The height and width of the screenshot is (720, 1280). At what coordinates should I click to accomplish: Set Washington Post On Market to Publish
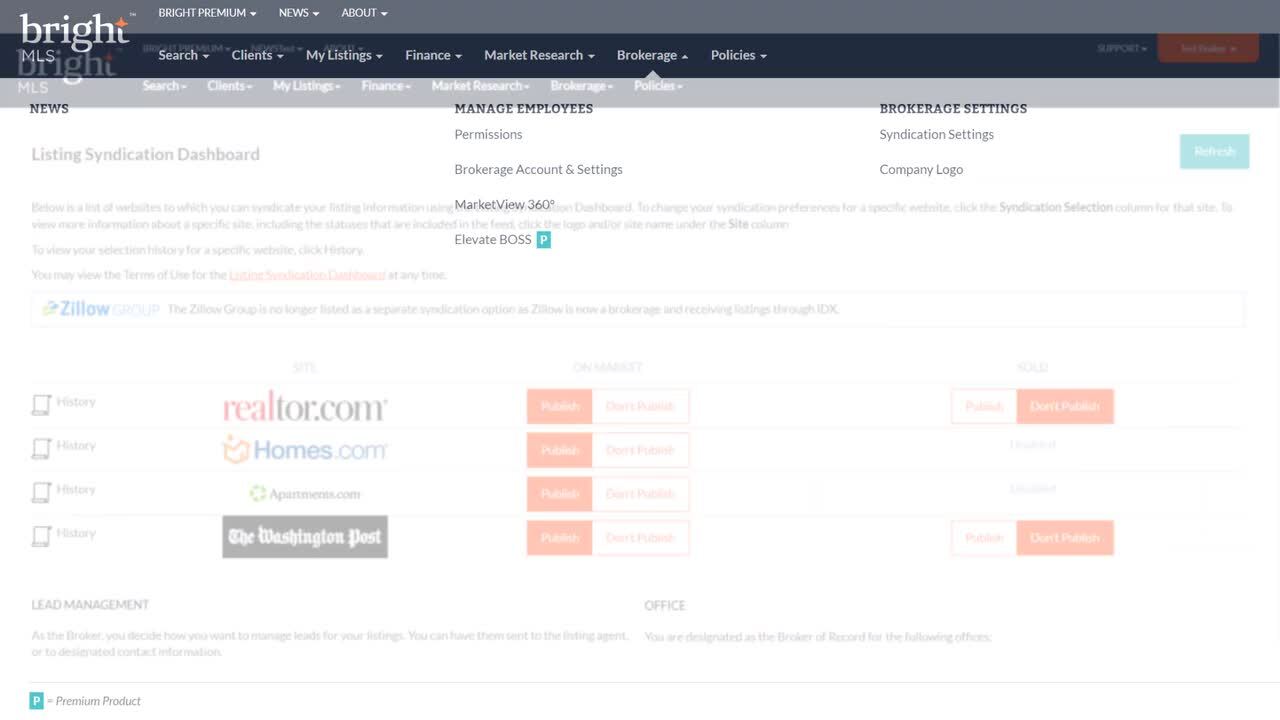coord(560,538)
